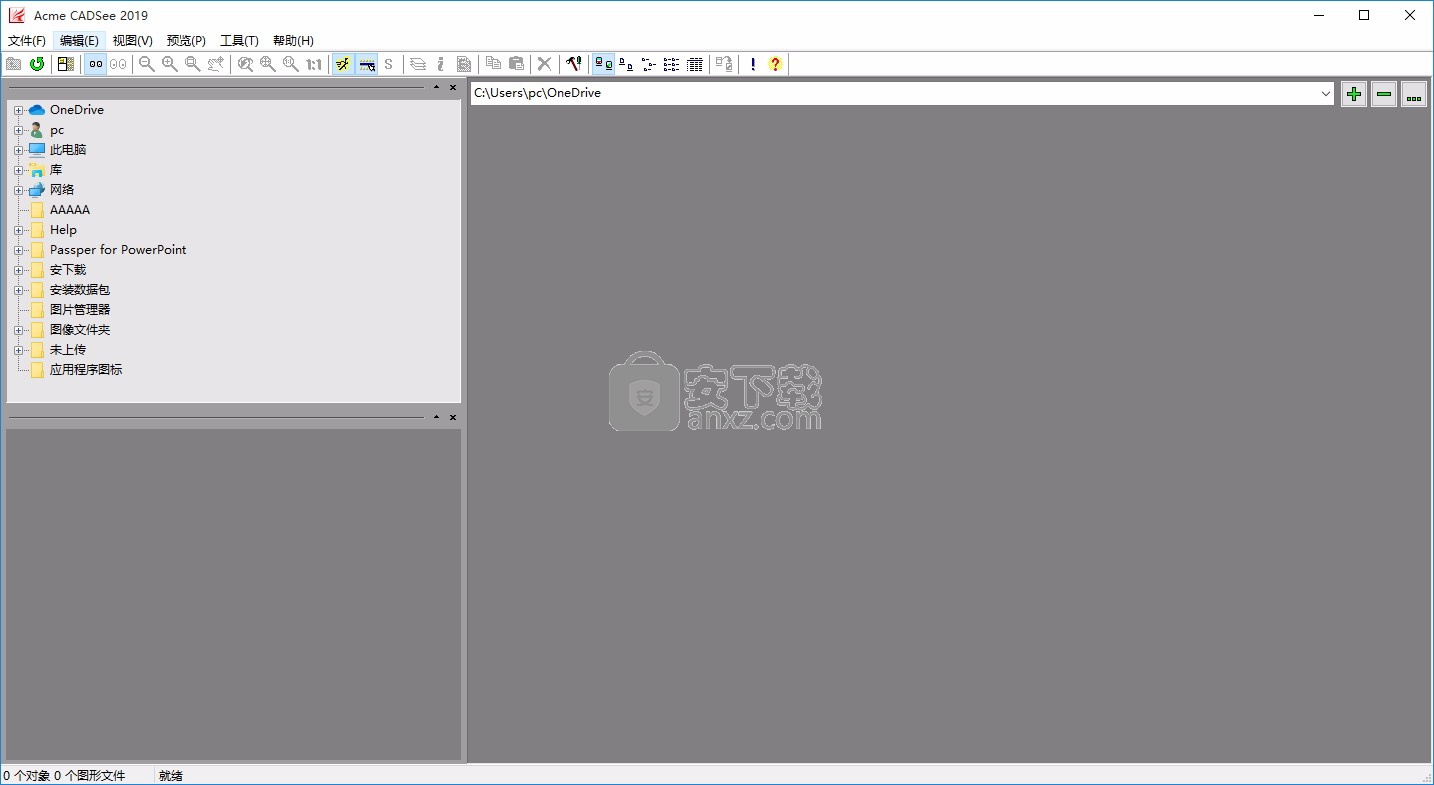The image size is (1434, 785).
Task: Click the grayed '00' toolbar button
Action: tap(118, 64)
